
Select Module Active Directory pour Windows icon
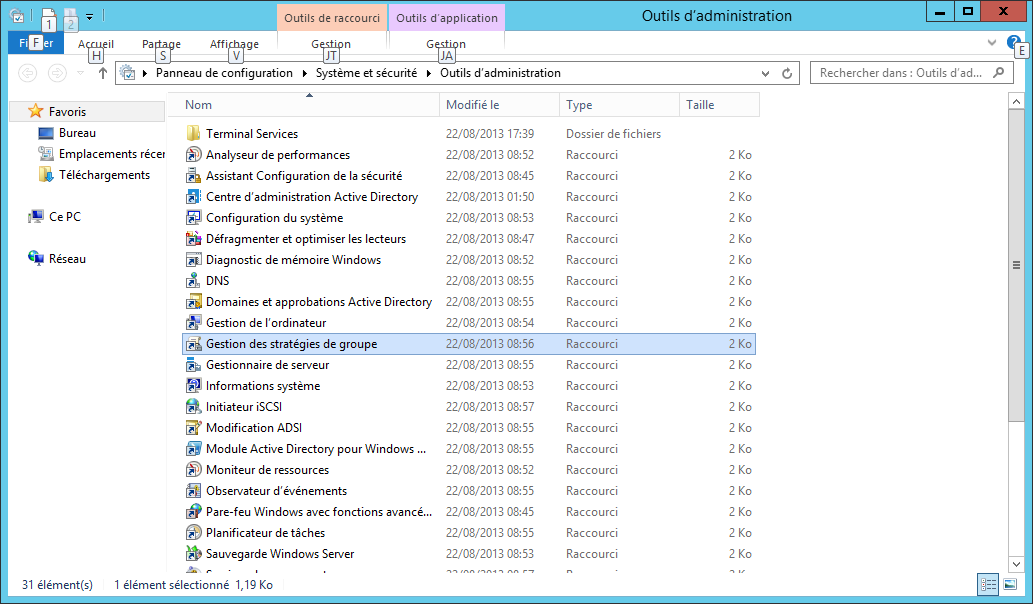[x=193, y=449]
